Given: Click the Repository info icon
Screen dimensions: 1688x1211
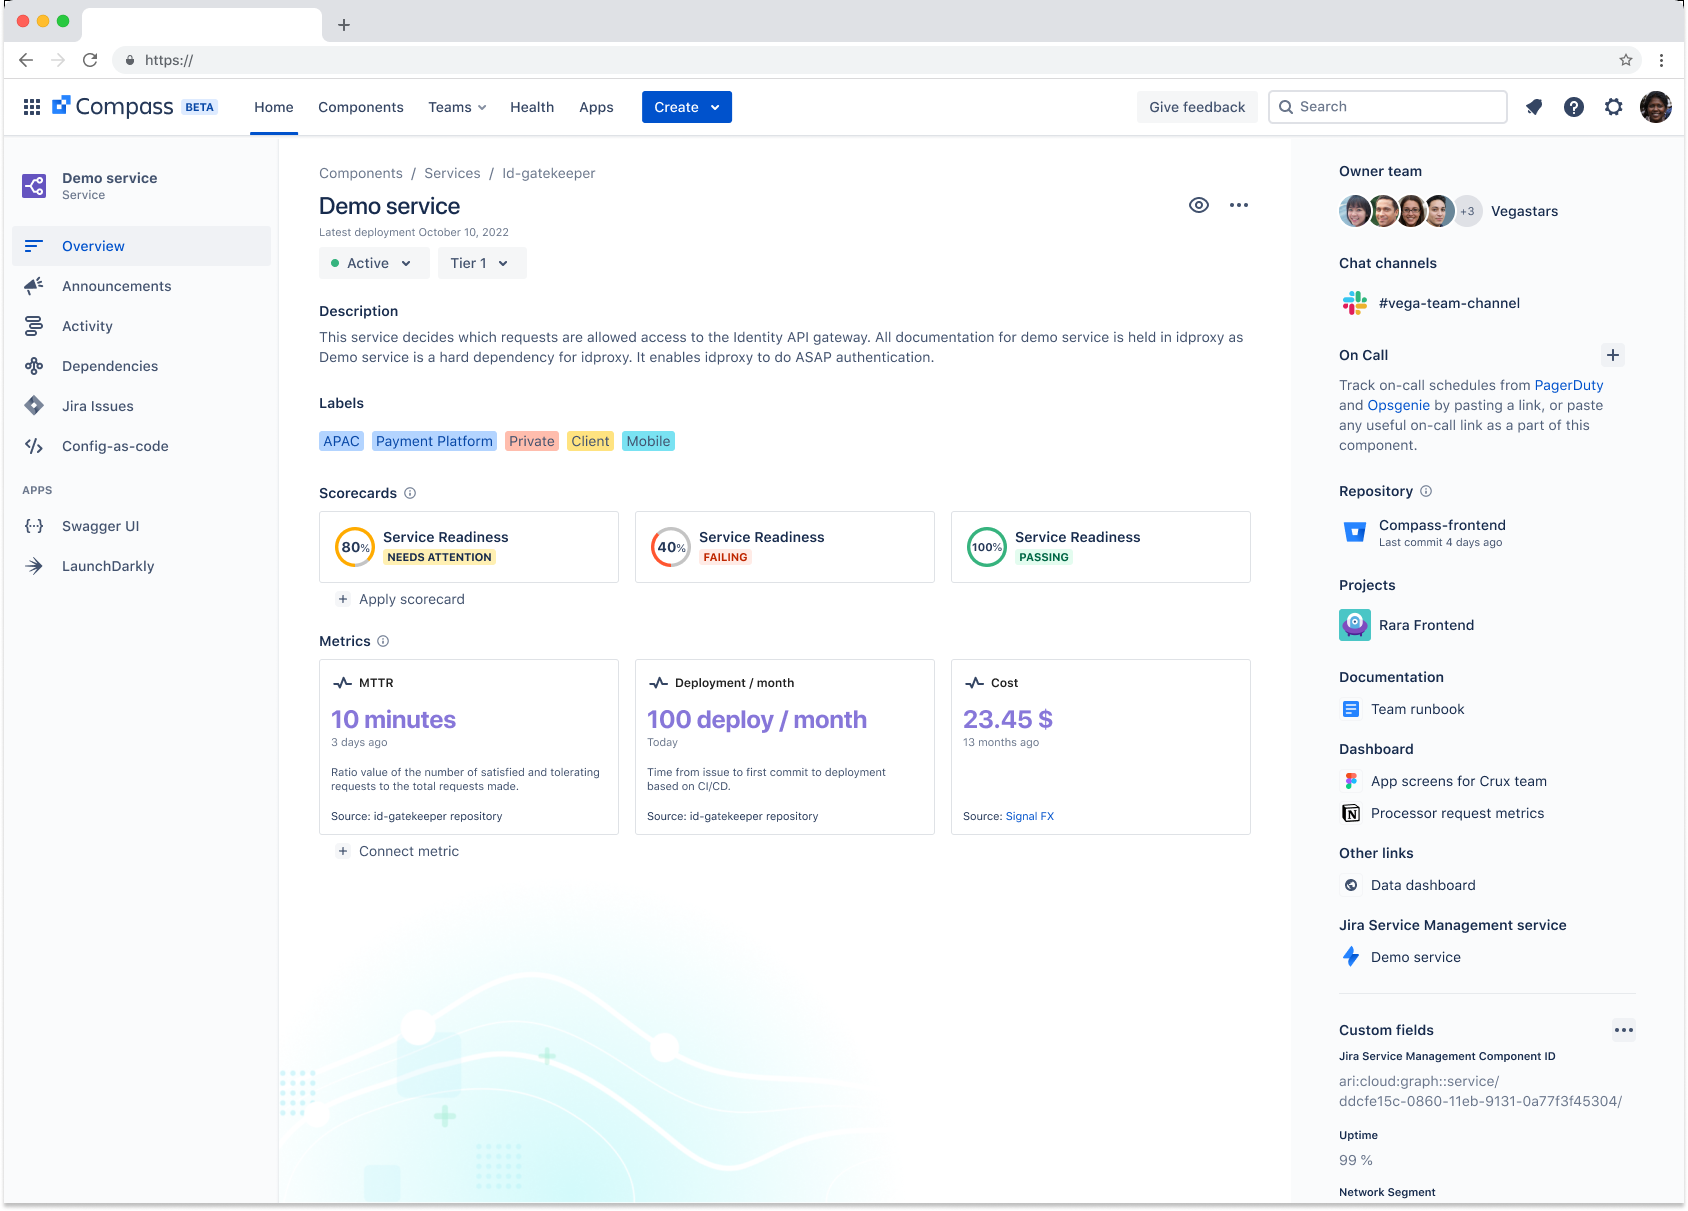Looking at the screenshot, I should click(x=1426, y=491).
